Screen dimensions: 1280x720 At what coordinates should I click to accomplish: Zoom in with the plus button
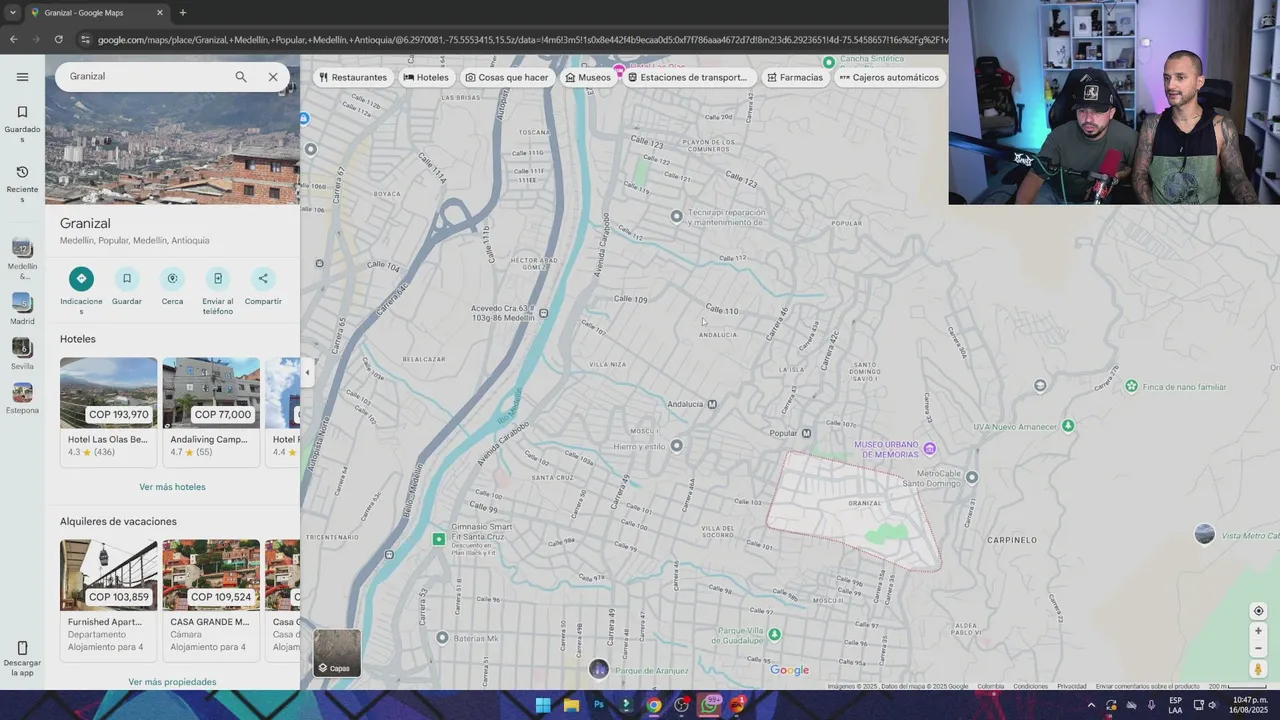click(x=1258, y=631)
